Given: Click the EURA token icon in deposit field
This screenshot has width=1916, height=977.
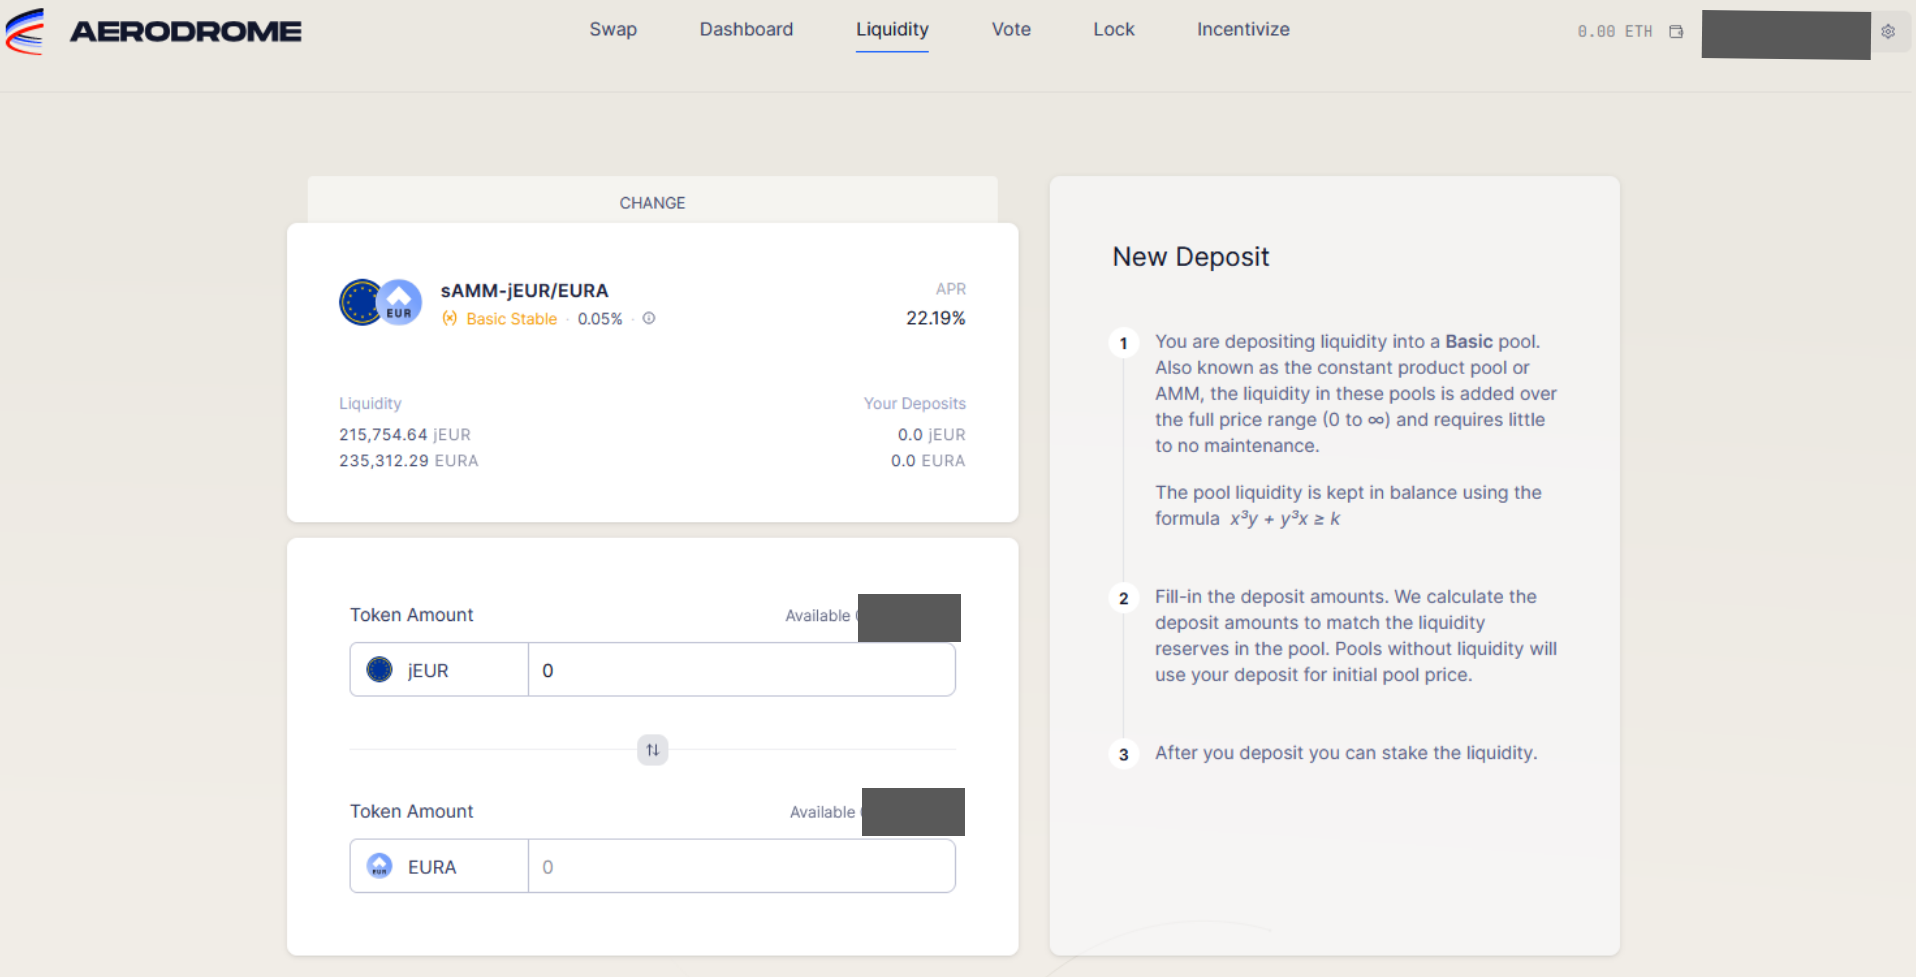Looking at the screenshot, I should [380, 866].
